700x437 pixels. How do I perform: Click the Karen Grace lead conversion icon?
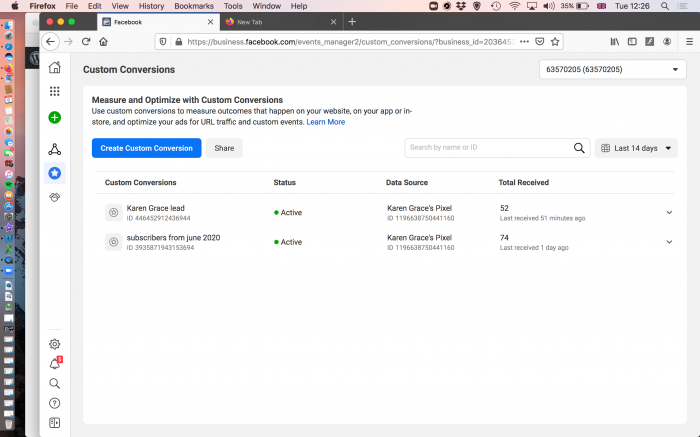[114, 212]
